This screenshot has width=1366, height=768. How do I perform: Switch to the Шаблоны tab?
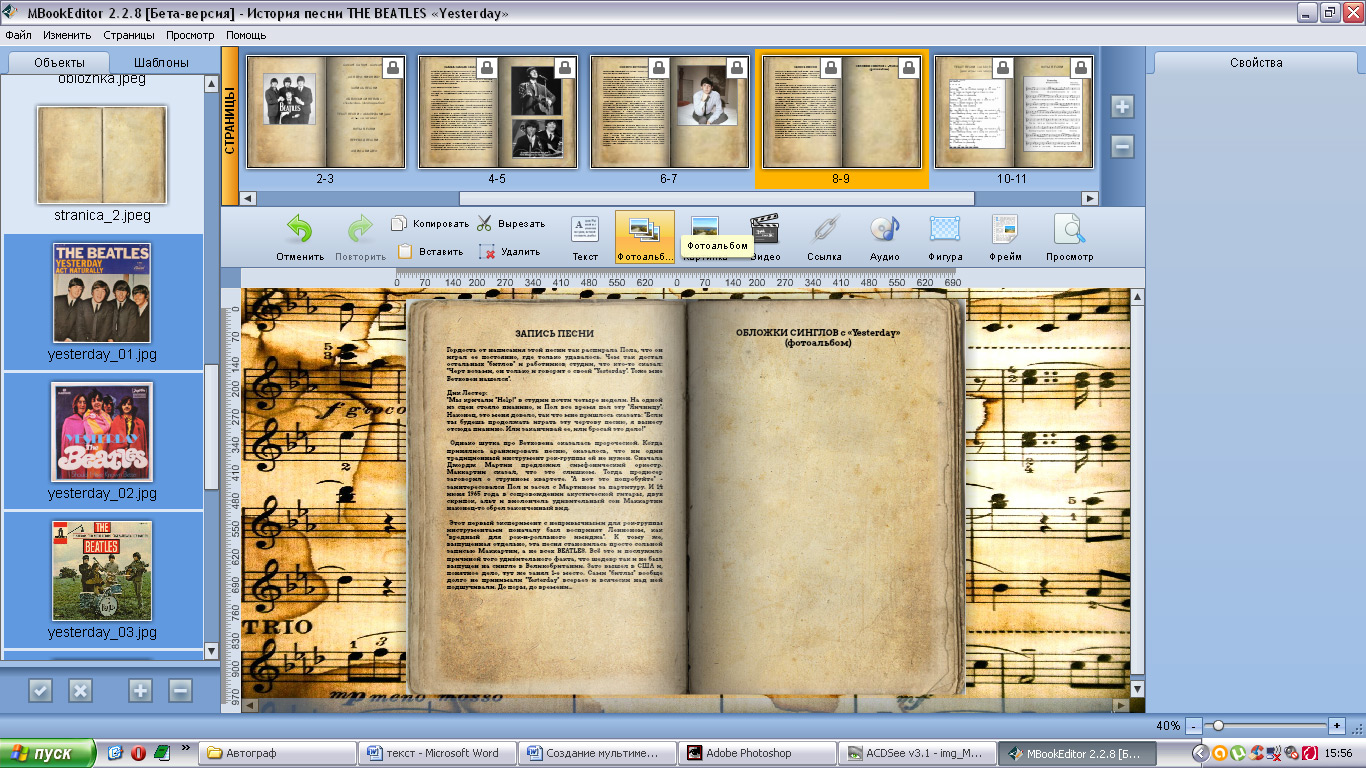tap(160, 62)
